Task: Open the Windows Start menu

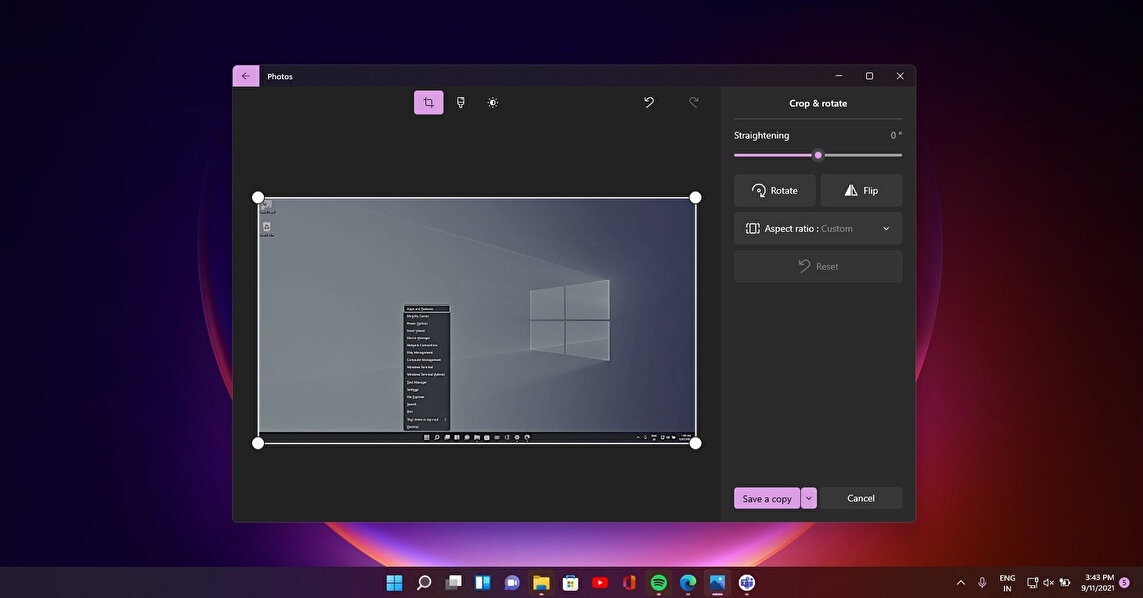Action: tap(394, 582)
